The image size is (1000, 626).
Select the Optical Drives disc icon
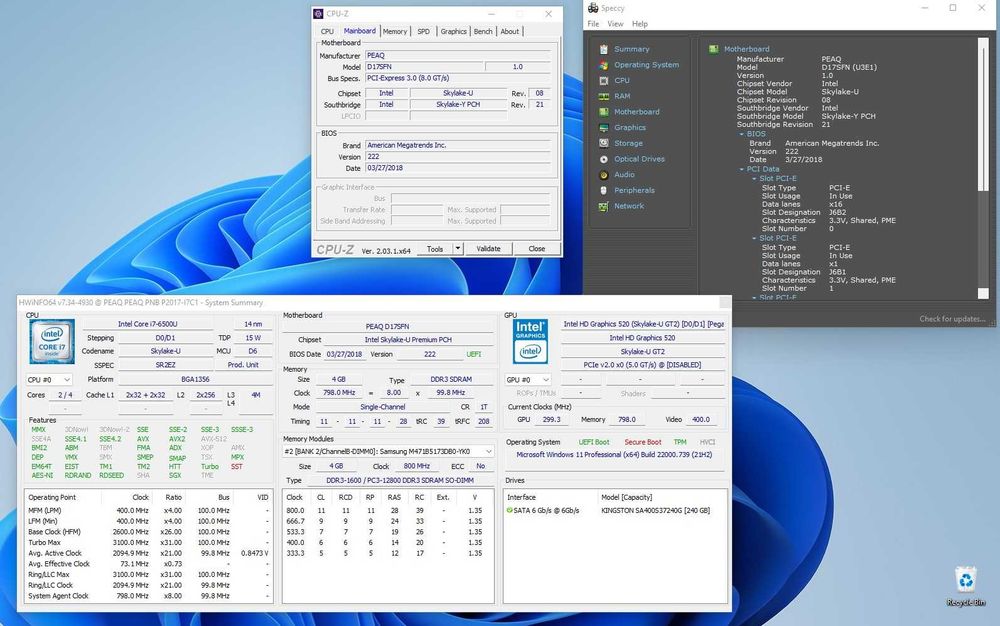(603, 159)
